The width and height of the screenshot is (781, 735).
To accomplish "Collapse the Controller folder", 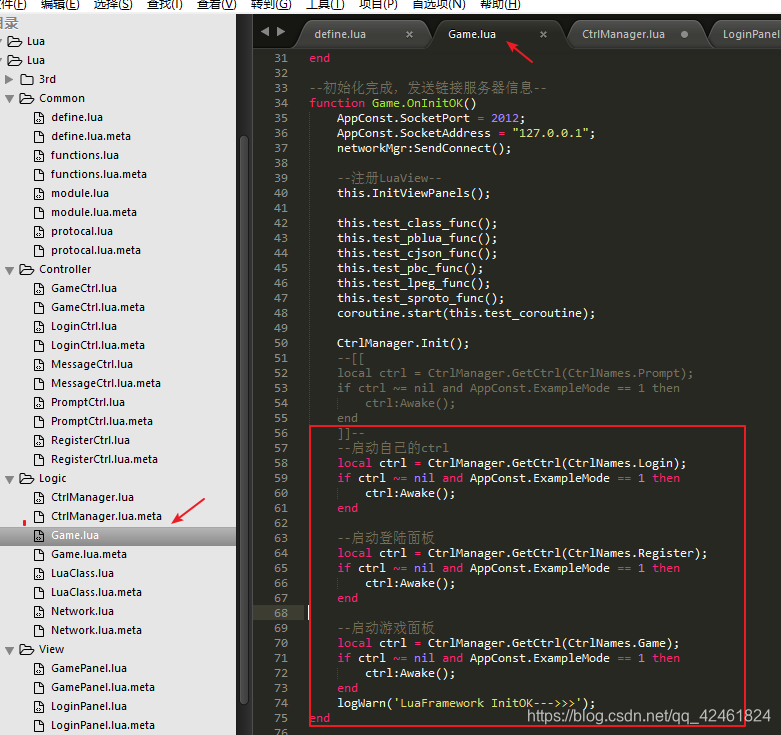I will point(9,270).
